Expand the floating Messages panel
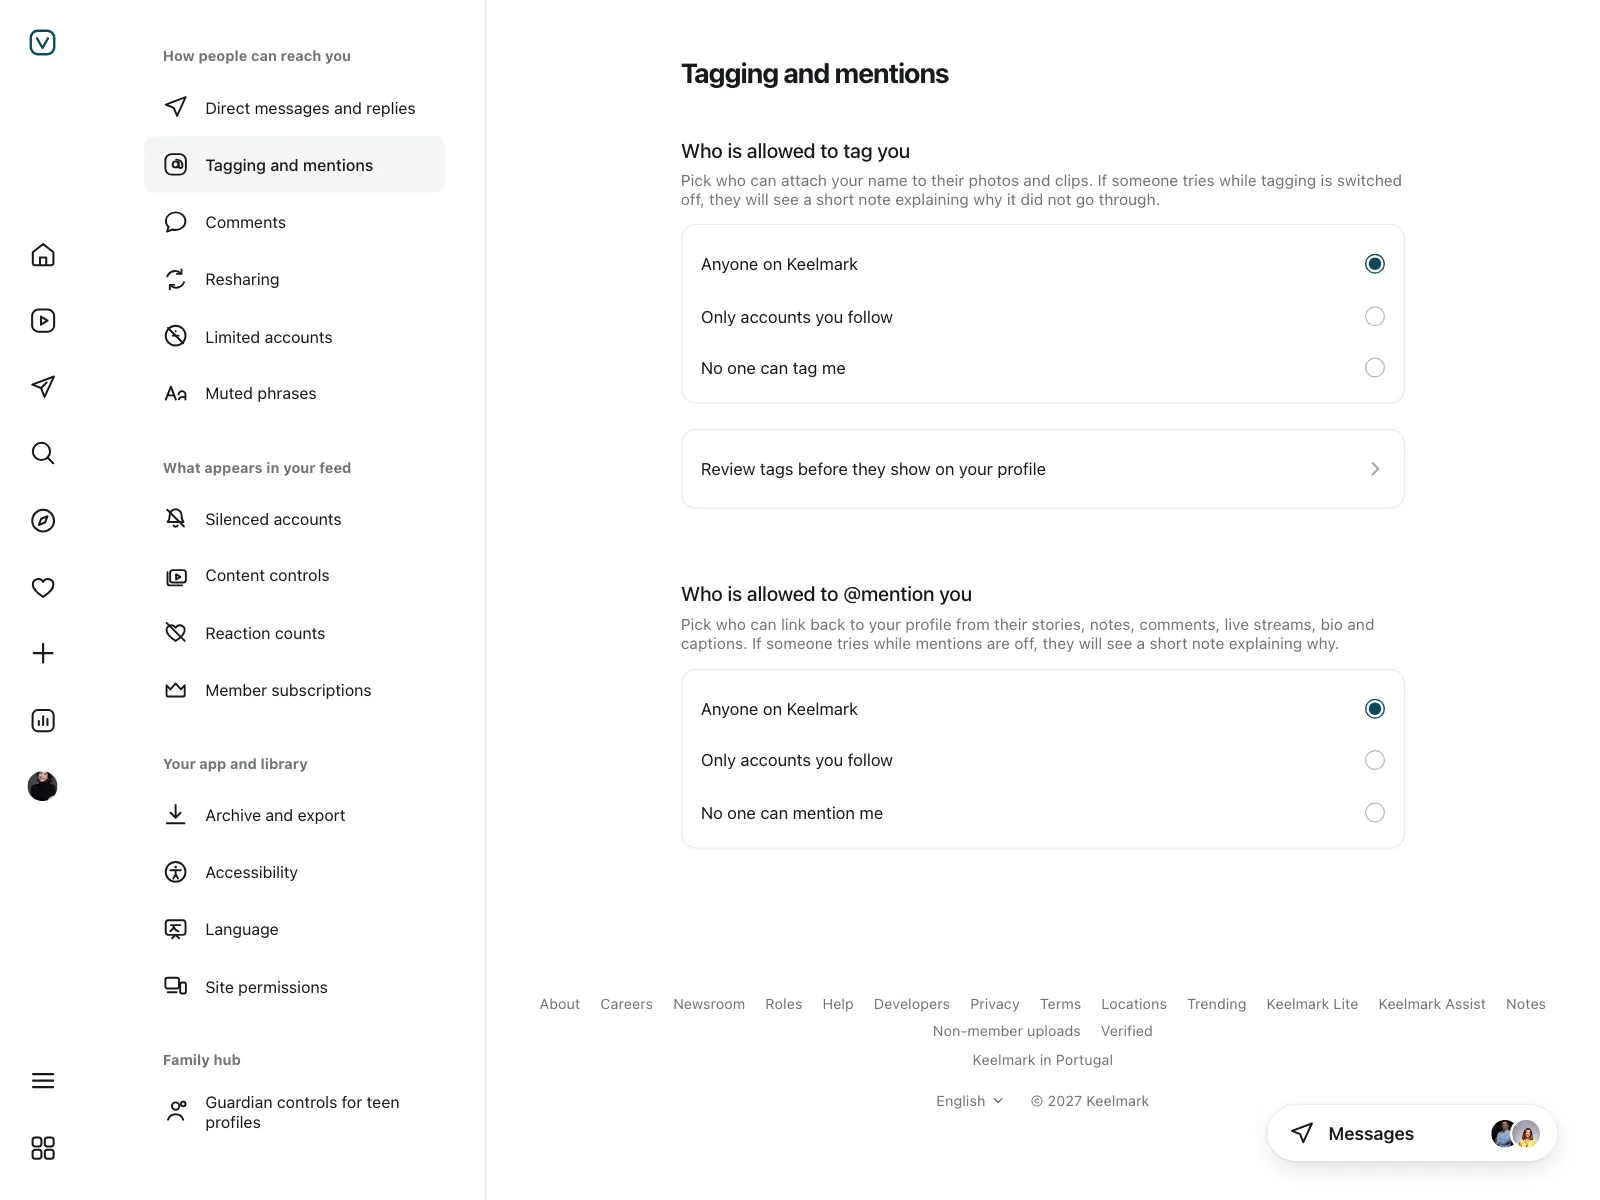The width and height of the screenshot is (1600, 1200). (x=1412, y=1133)
